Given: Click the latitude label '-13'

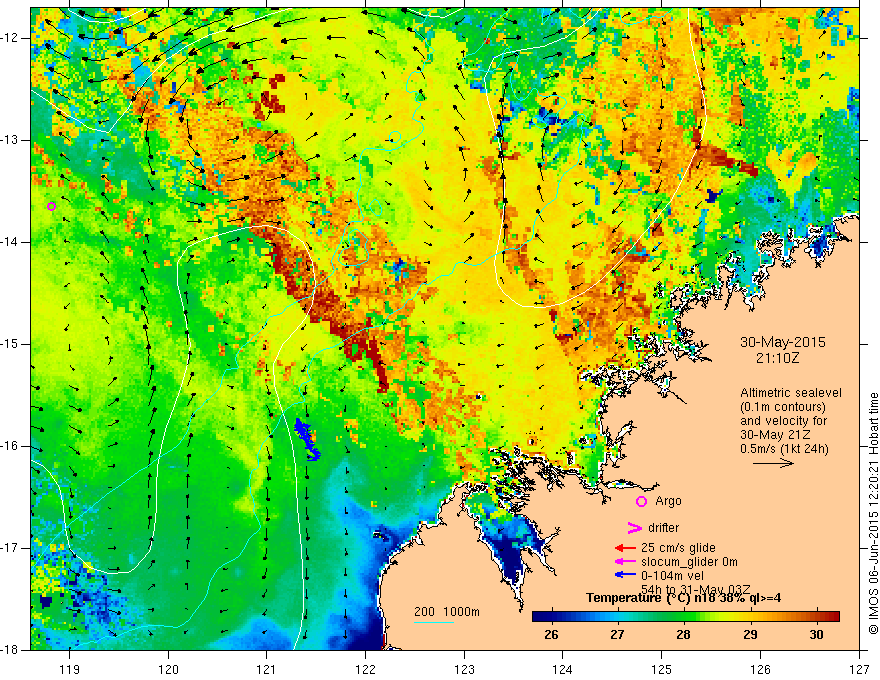Looking at the screenshot, I should tap(10, 140).
